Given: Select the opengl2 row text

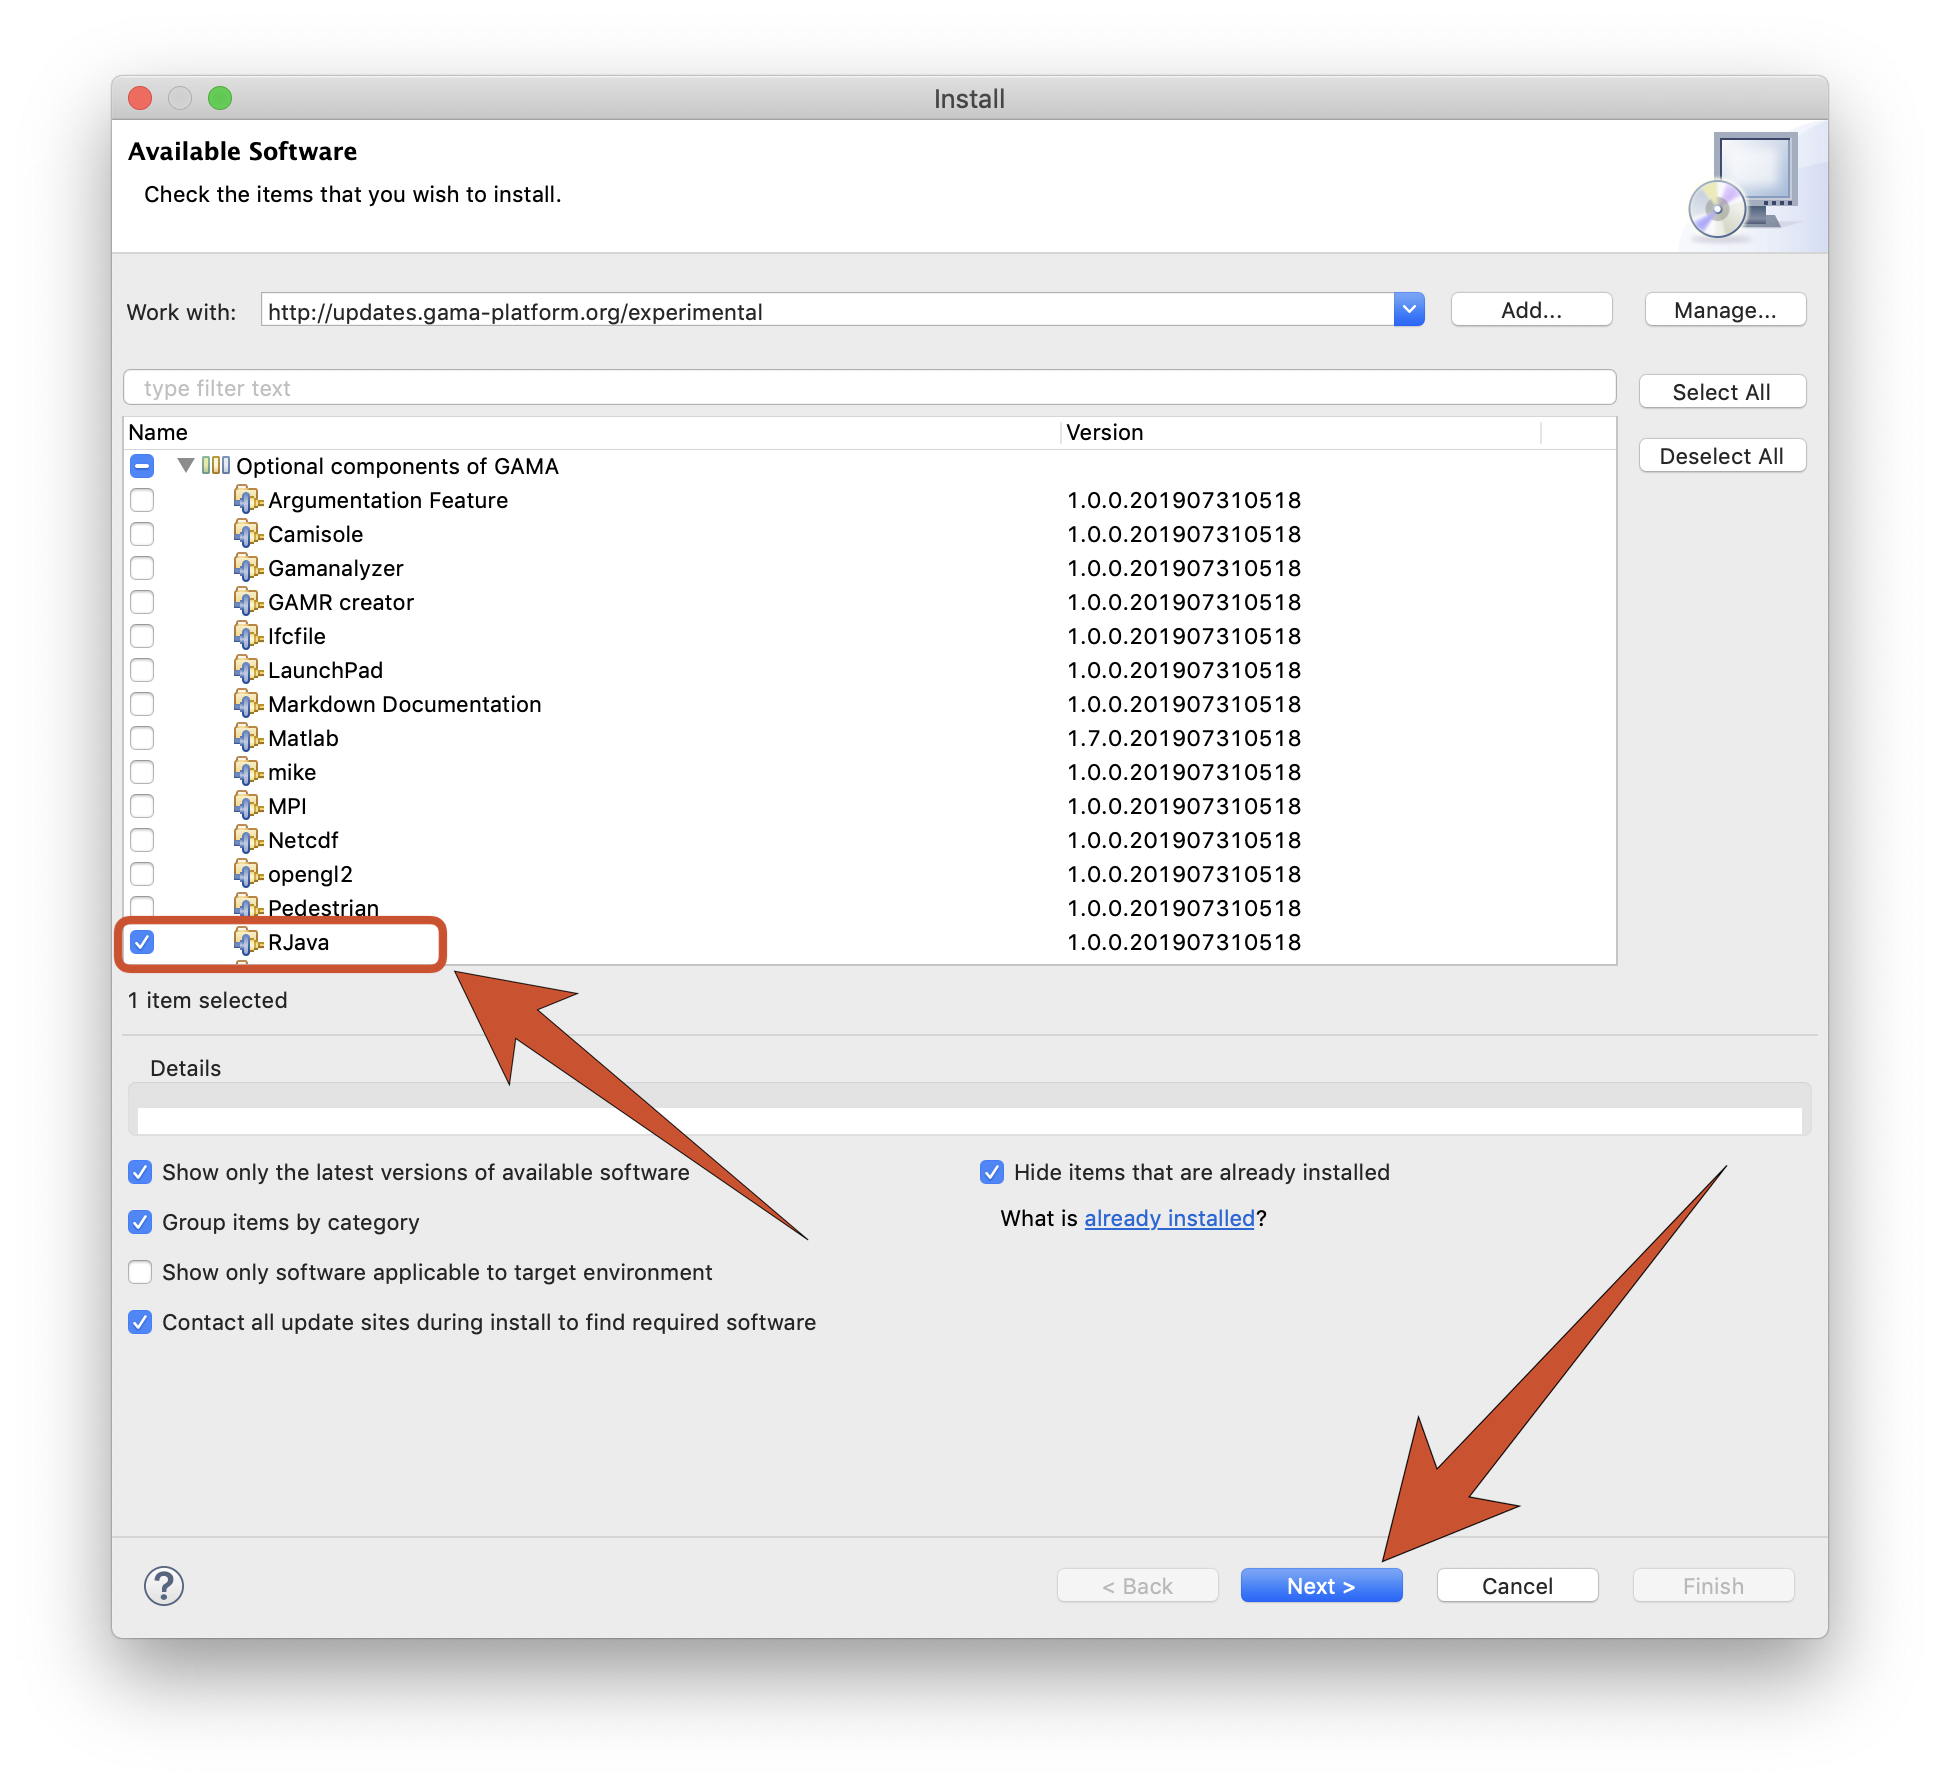Looking at the screenshot, I should [310, 874].
